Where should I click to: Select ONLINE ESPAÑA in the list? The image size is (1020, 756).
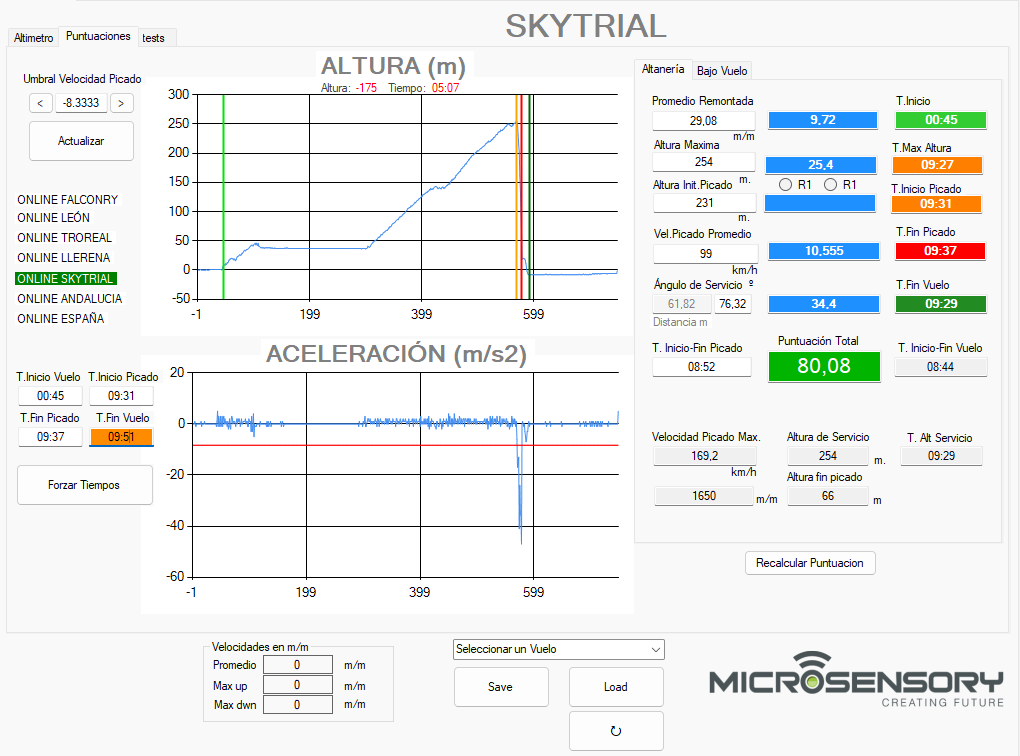[x=60, y=319]
